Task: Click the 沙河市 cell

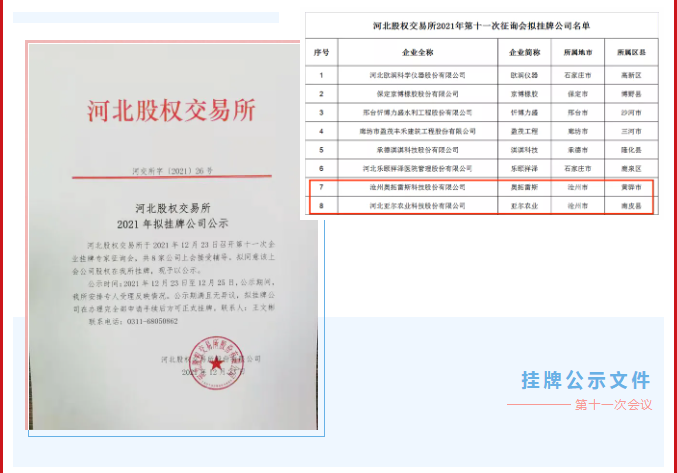Action: point(631,113)
